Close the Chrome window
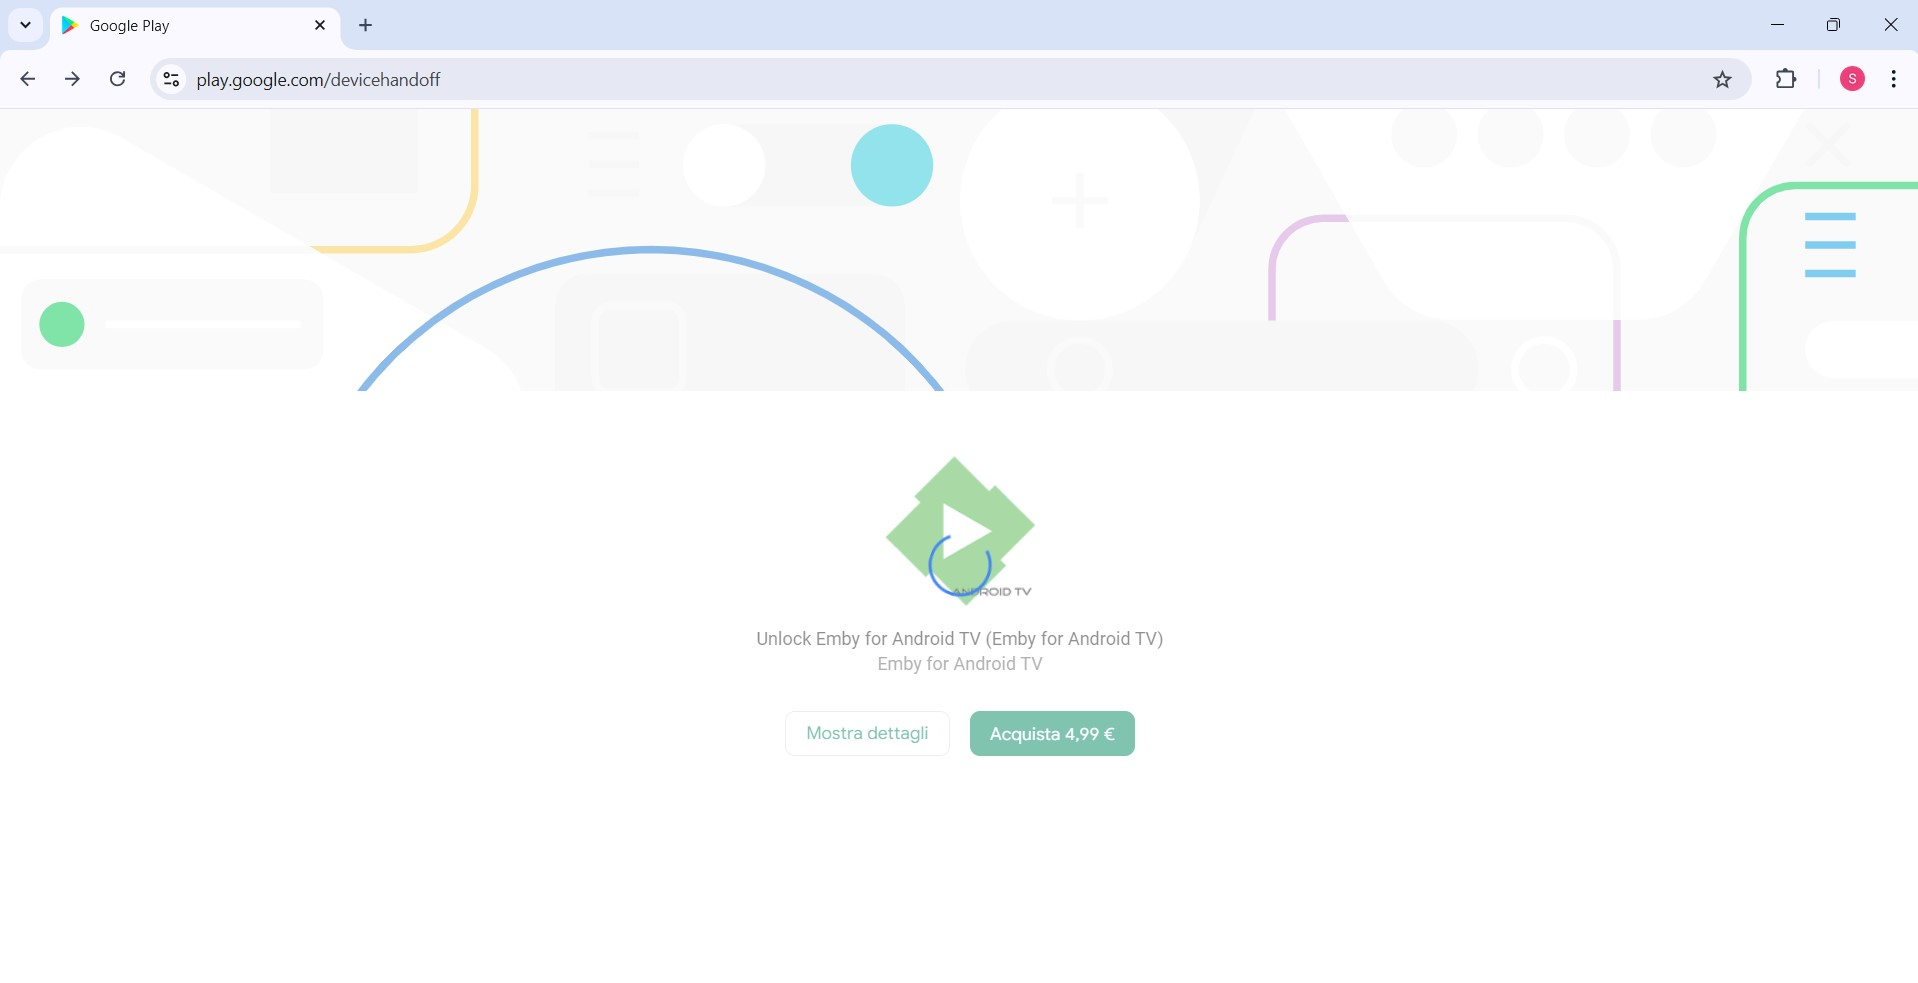This screenshot has width=1918, height=983. 1890,25
